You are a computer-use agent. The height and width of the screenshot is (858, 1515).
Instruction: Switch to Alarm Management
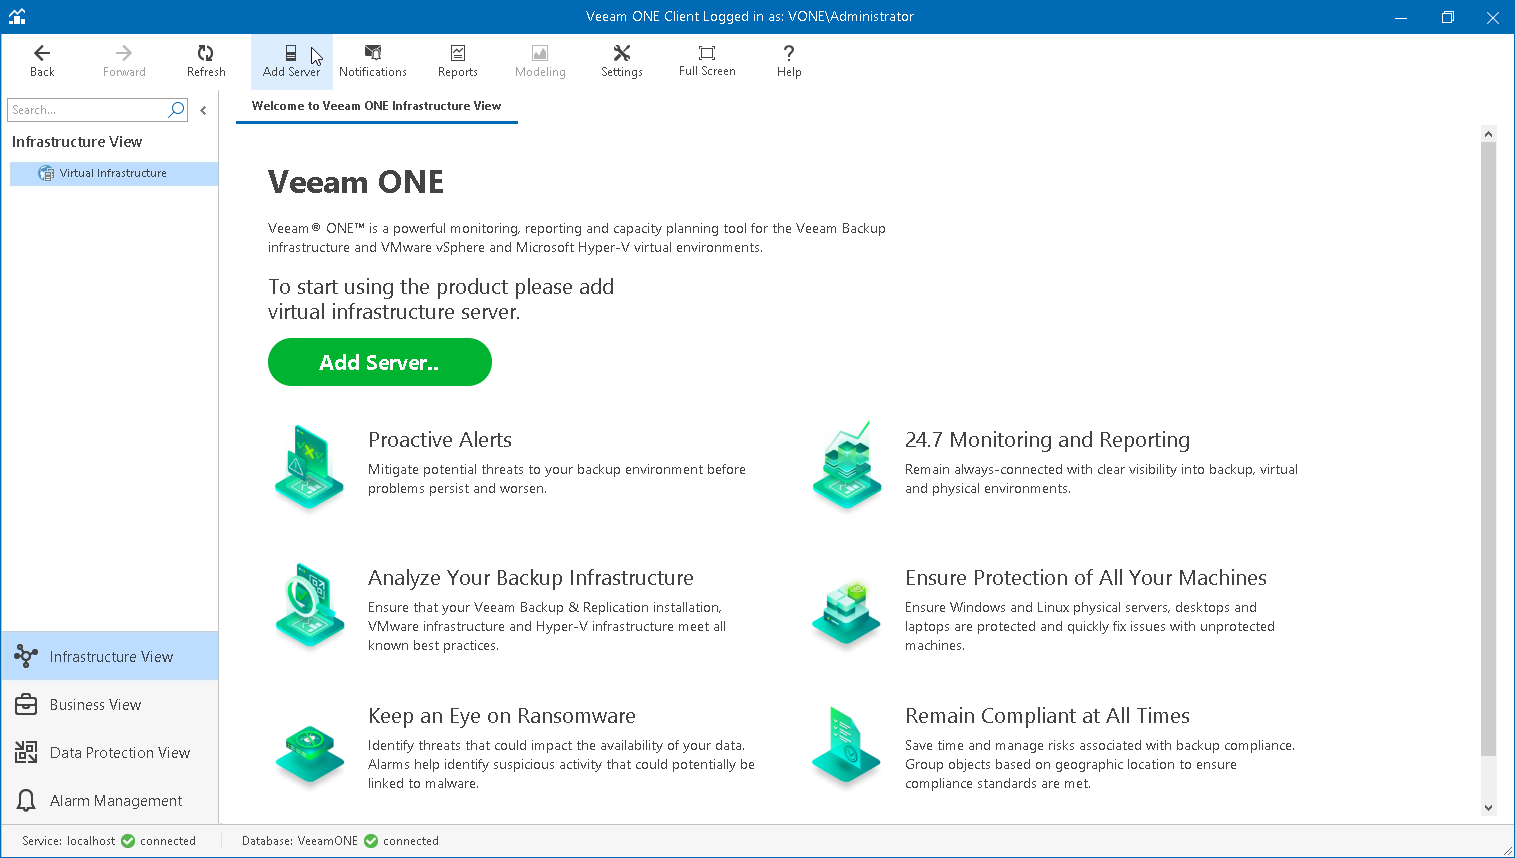click(110, 800)
